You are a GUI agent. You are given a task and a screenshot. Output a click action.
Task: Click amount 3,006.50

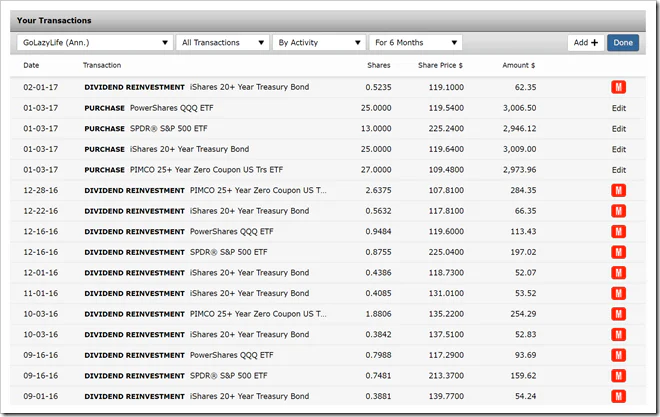click(519, 108)
